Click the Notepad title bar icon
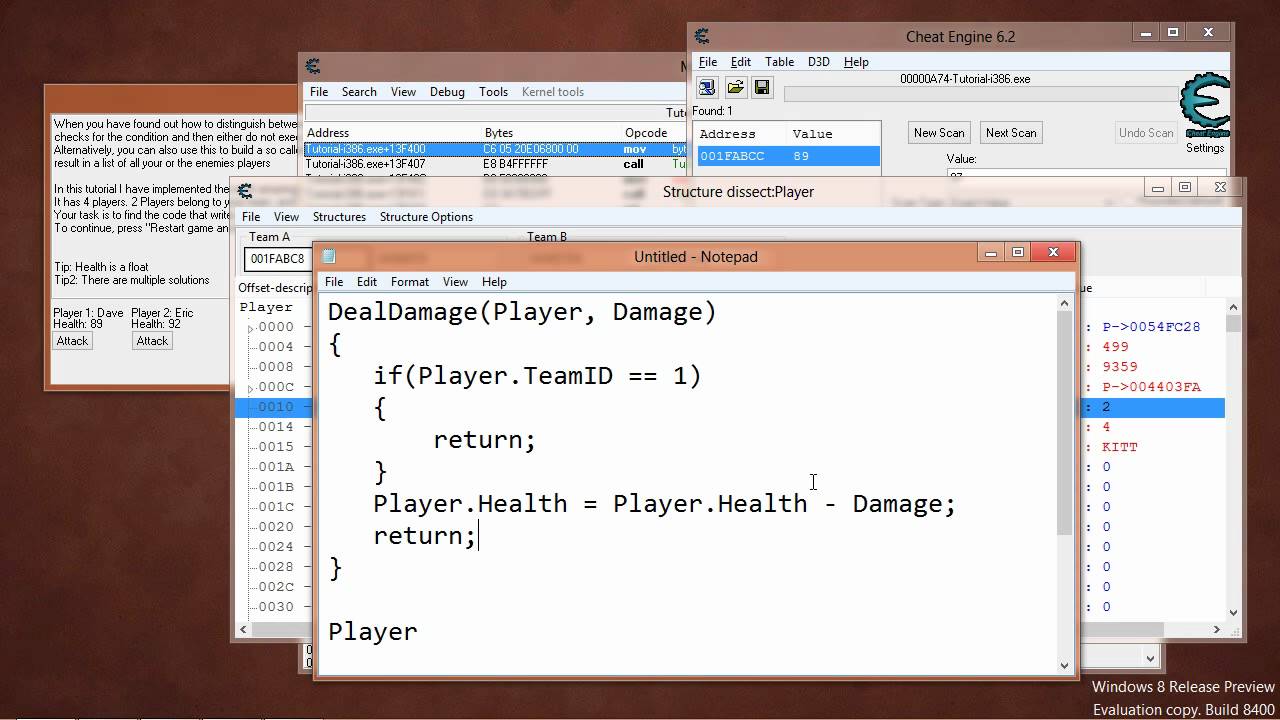 tap(329, 257)
